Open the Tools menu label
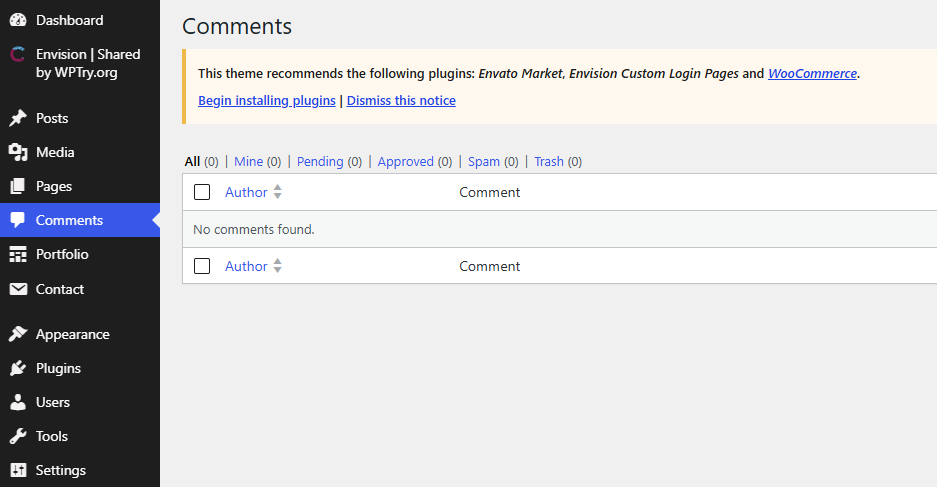937x487 pixels. click(x=51, y=436)
